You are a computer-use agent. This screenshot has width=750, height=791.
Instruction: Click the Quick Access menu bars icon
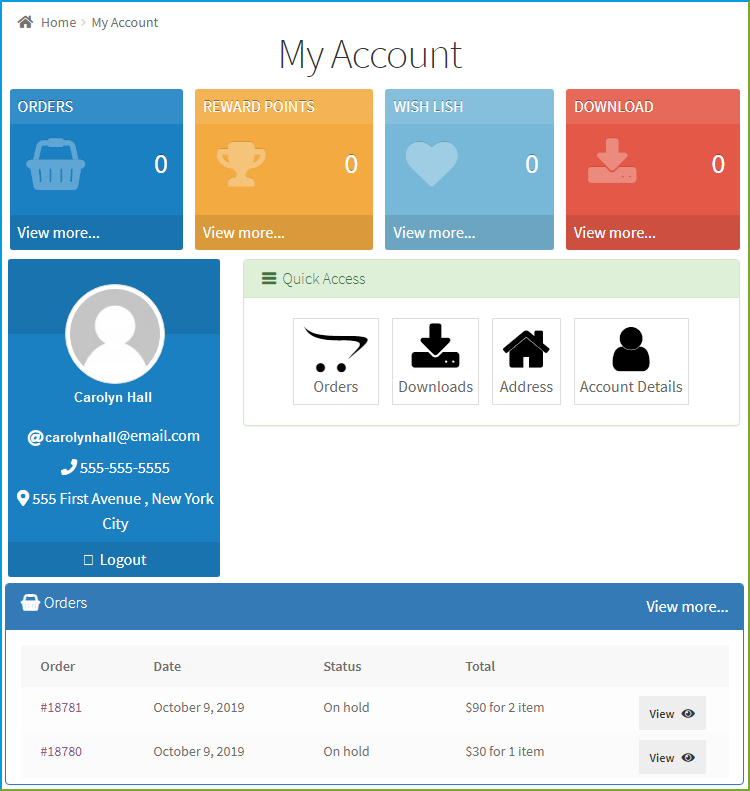269,279
